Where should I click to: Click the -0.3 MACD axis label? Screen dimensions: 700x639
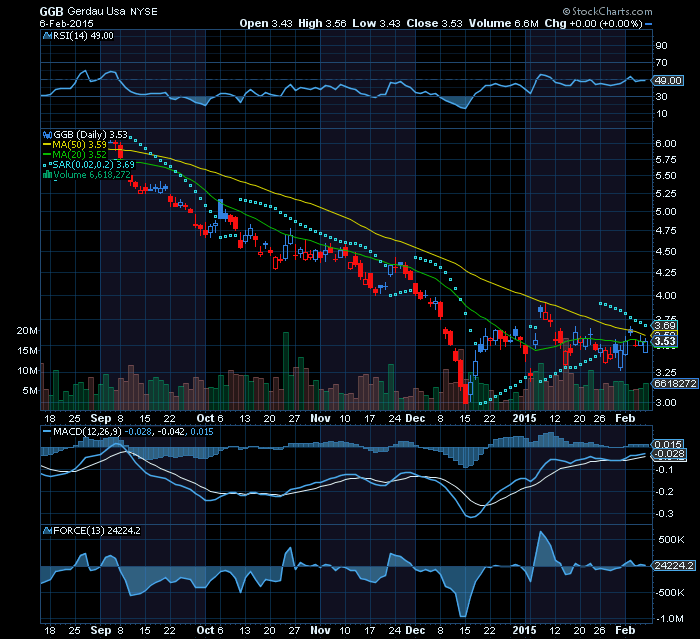pyautogui.click(x=664, y=514)
